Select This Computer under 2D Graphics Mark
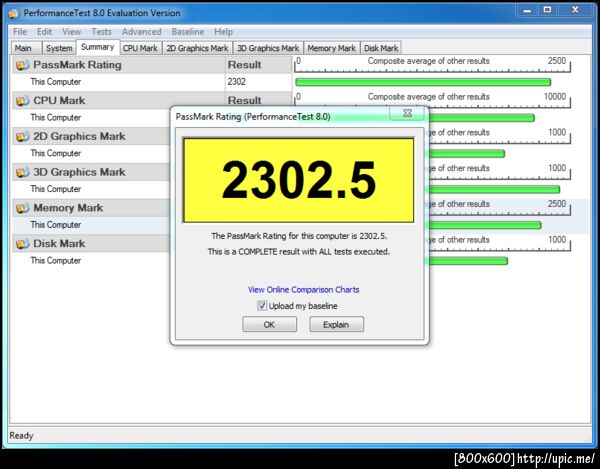This screenshot has width=600, height=469. pyautogui.click(x=55, y=153)
